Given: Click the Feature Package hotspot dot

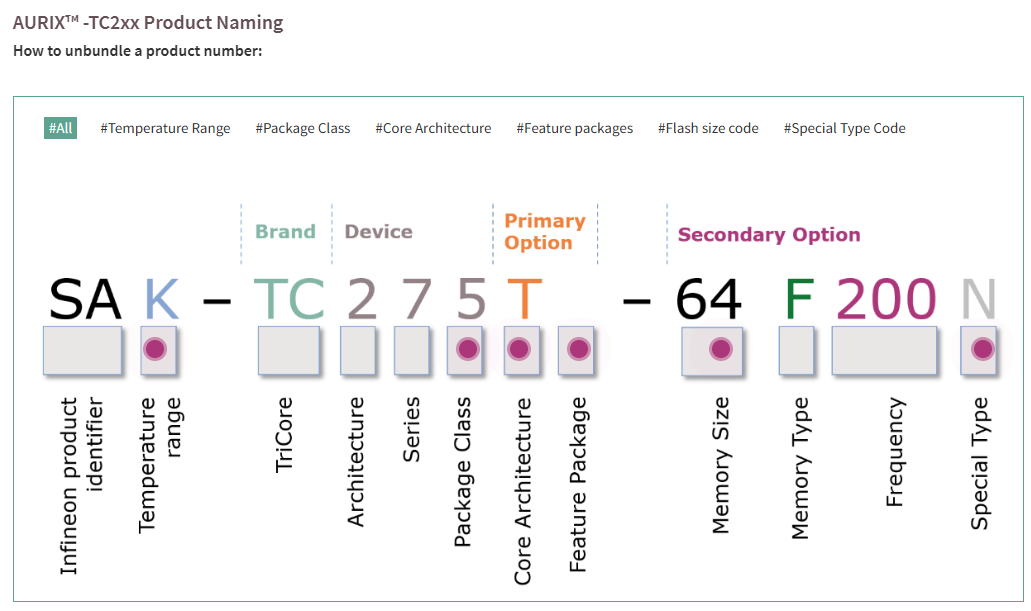Looking at the screenshot, I should (x=578, y=349).
